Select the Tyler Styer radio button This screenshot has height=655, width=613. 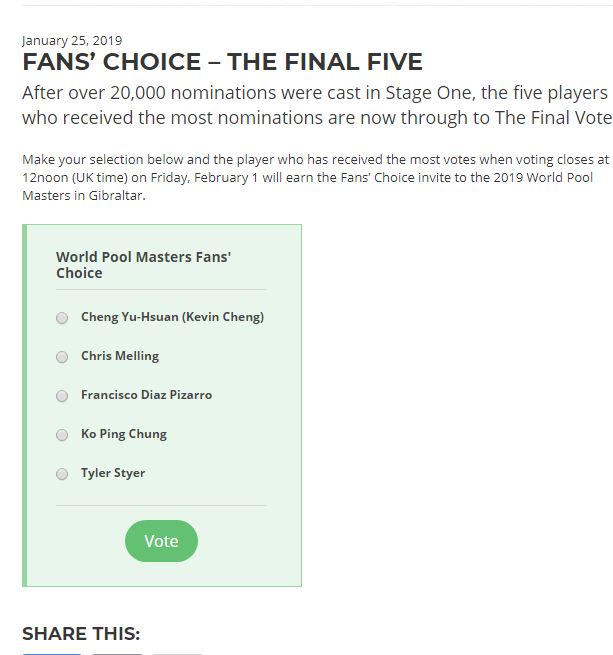pos(62,474)
